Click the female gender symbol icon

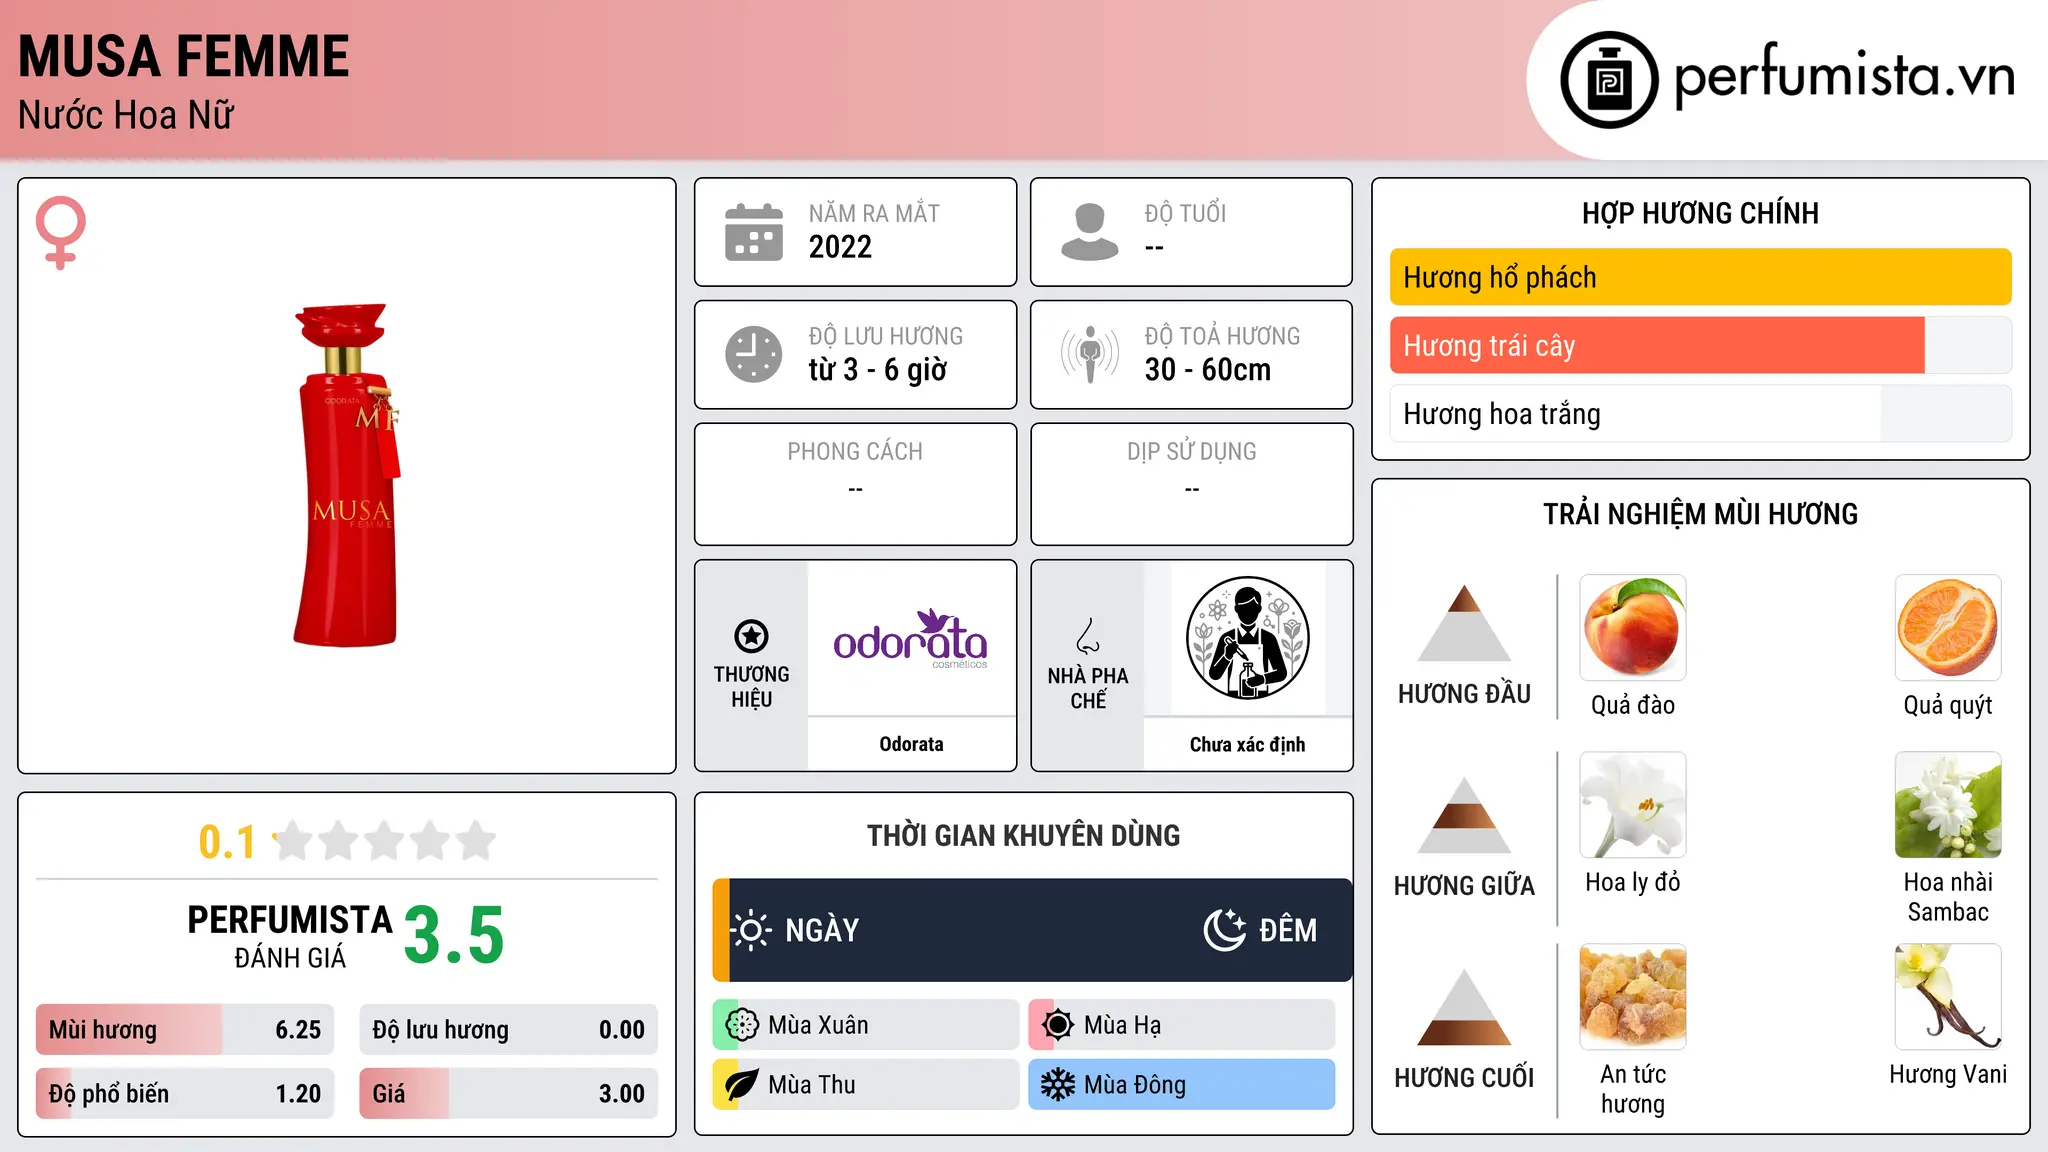pyautogui.click(x=61, y=232)
